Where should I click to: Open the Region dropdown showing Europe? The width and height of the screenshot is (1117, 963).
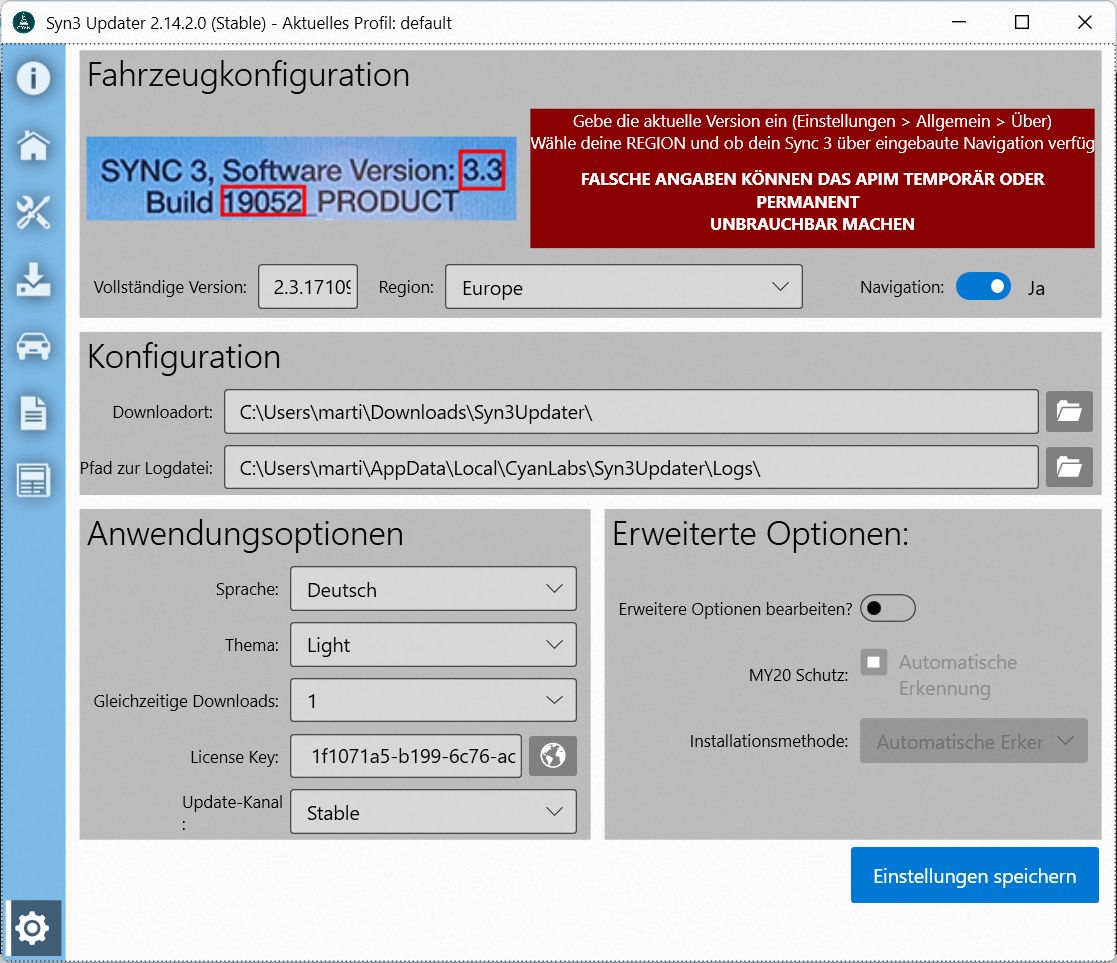pyautogui.click(x=623, y=287)
